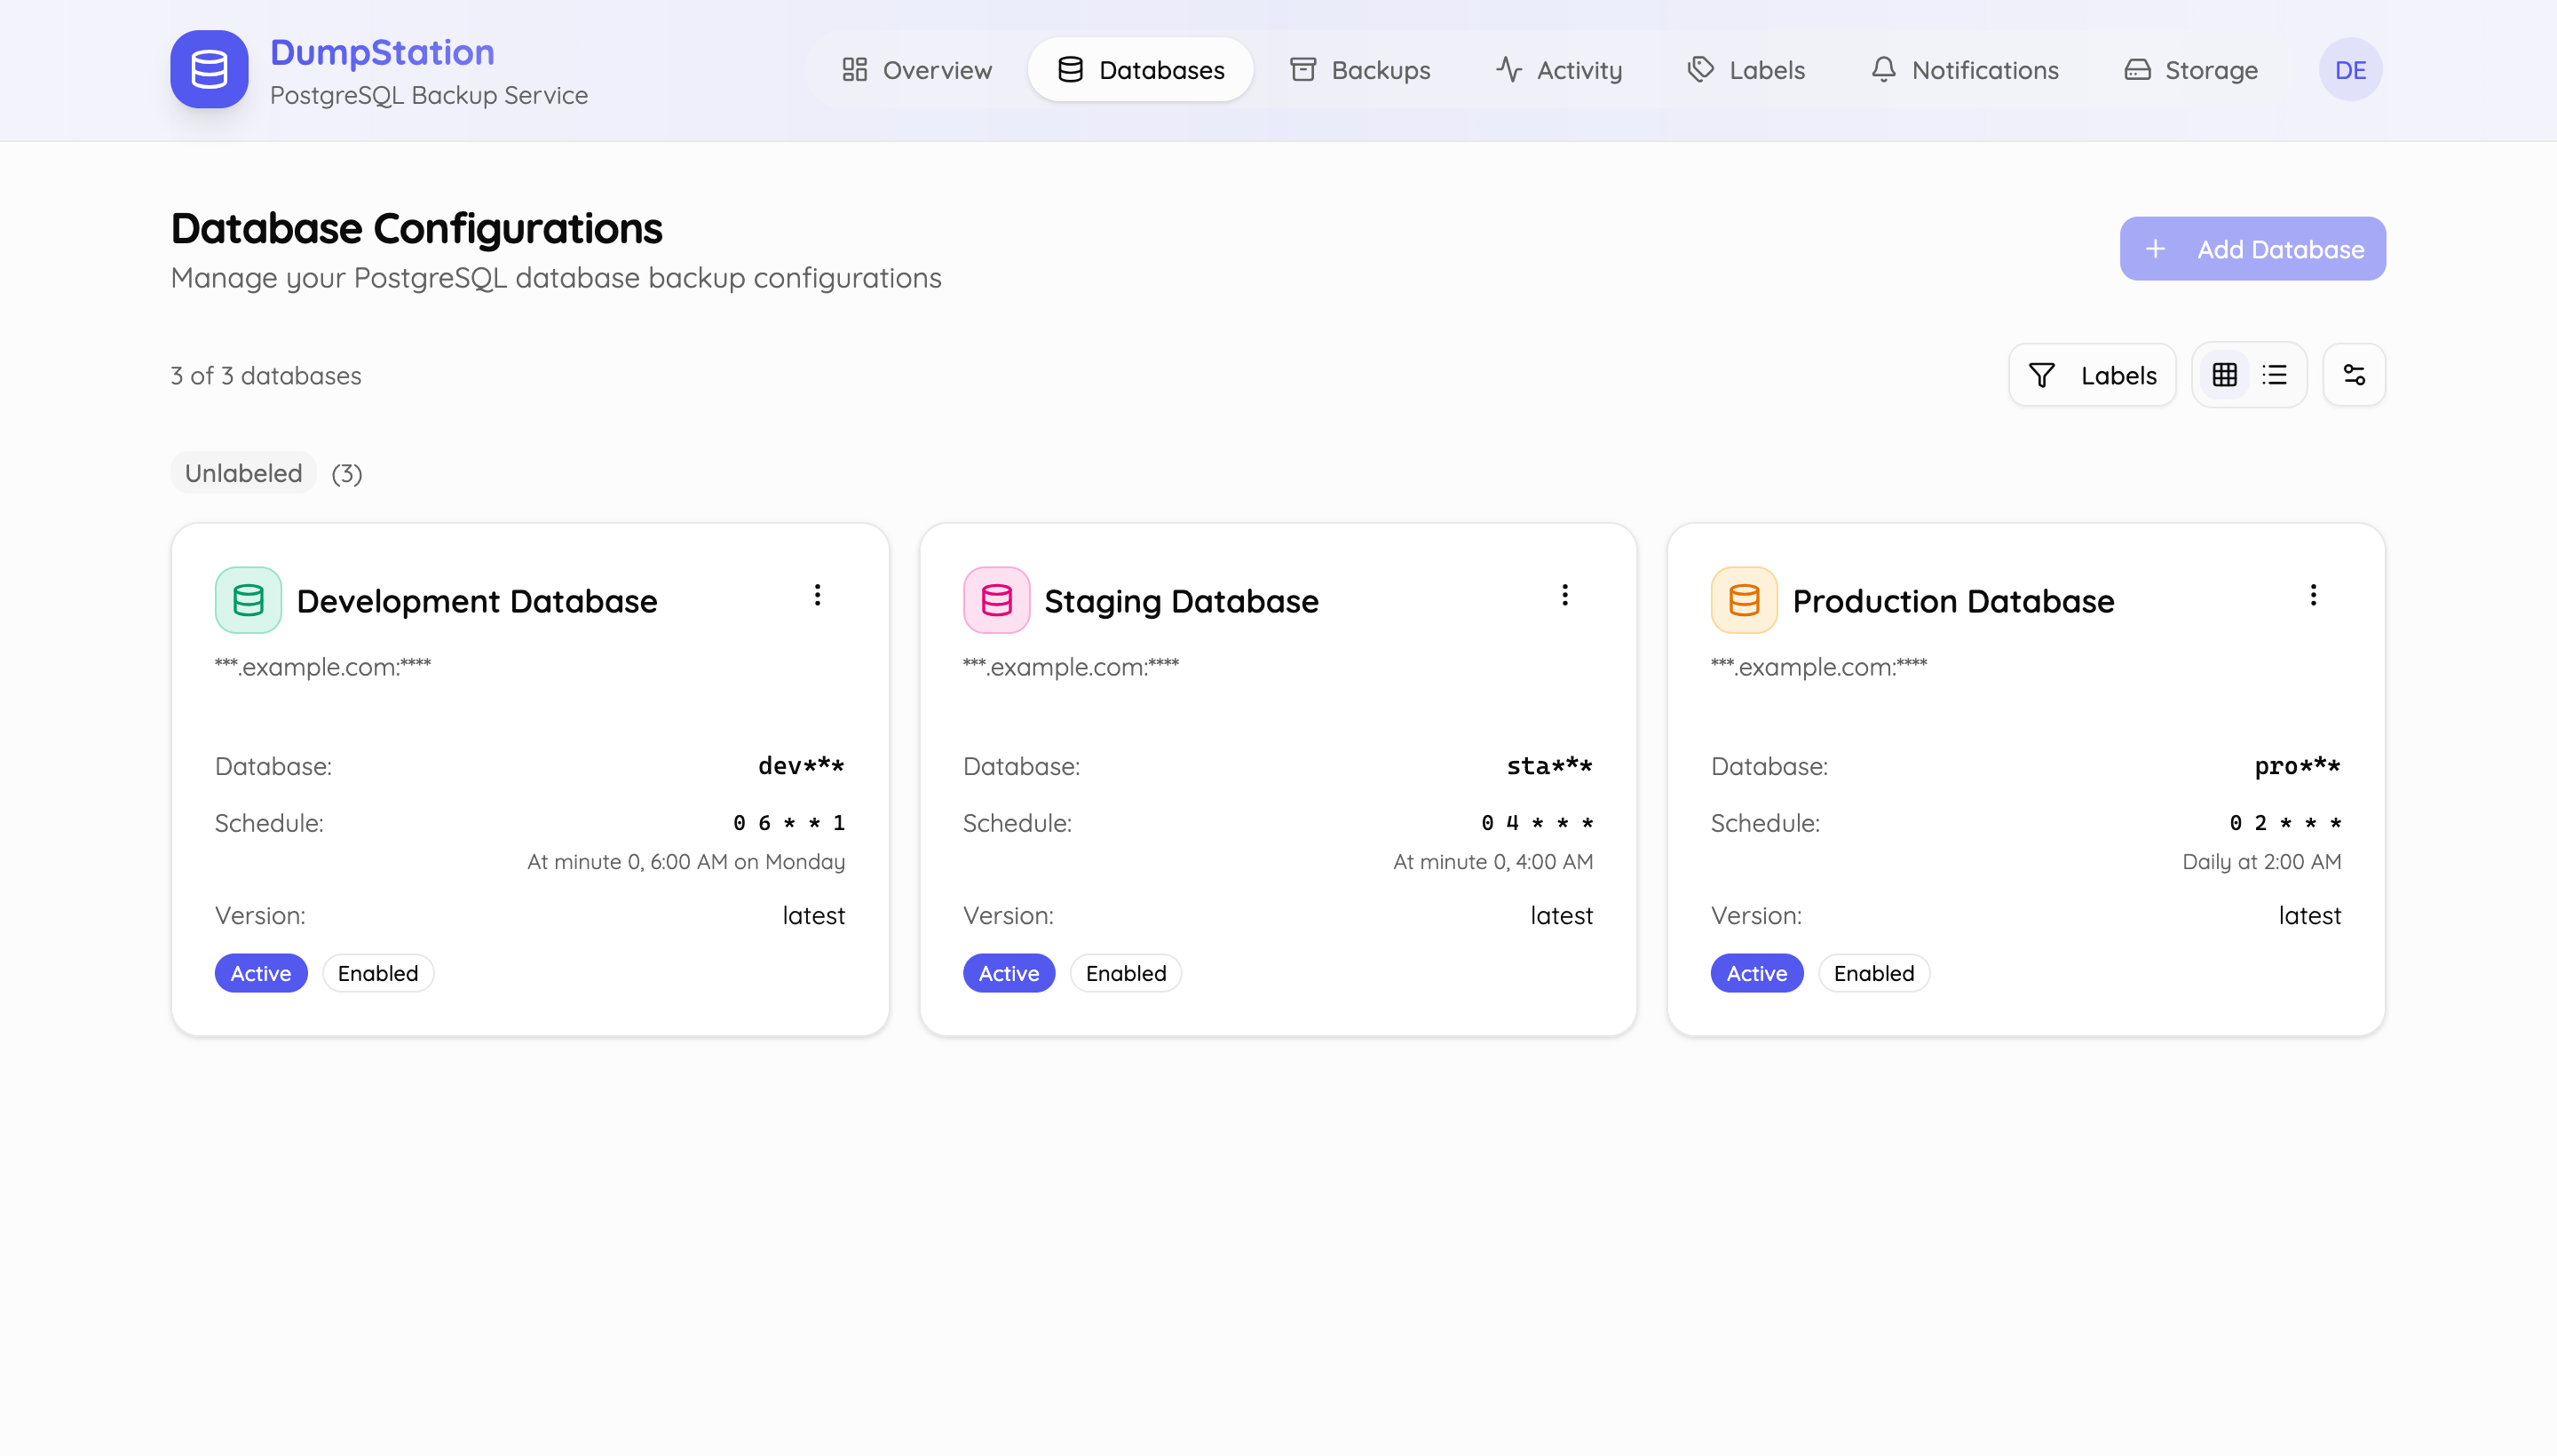Open Production Database kebab menu

tap(2312, 596)
